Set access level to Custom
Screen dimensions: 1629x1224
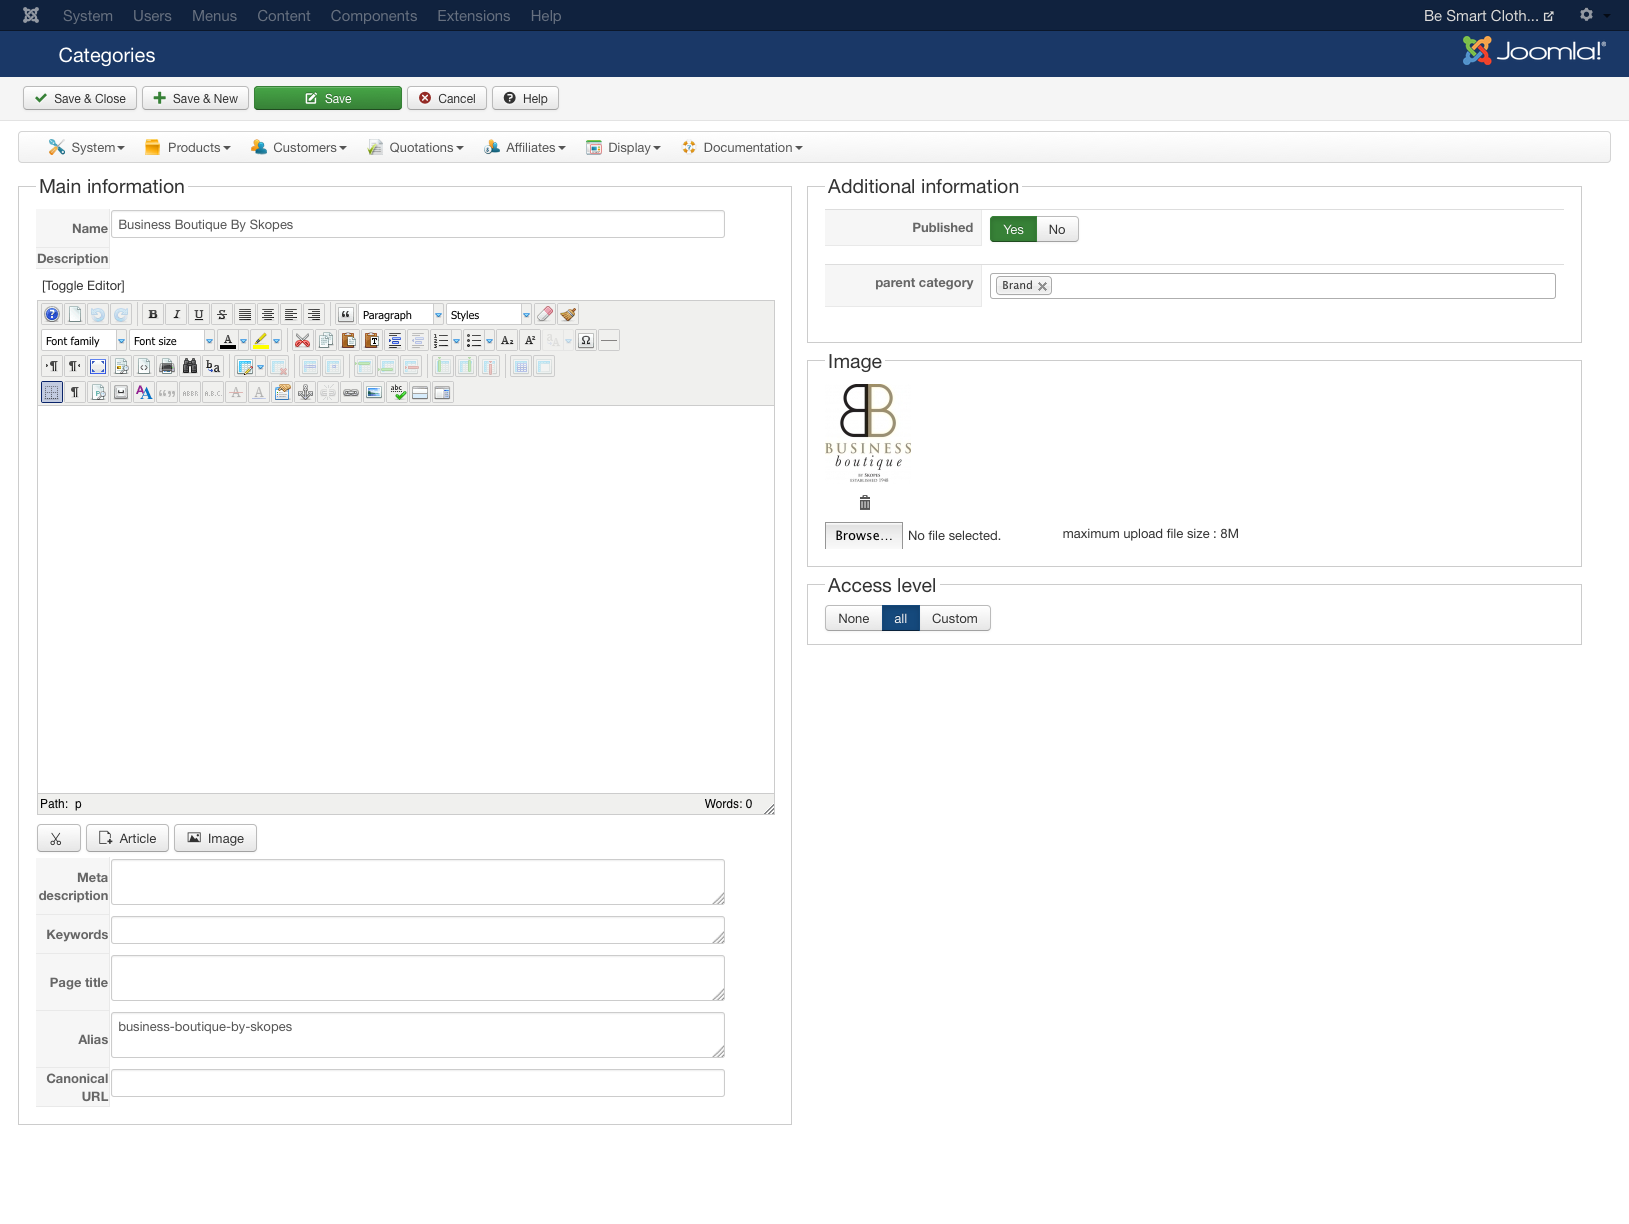(x=955, y=618)
